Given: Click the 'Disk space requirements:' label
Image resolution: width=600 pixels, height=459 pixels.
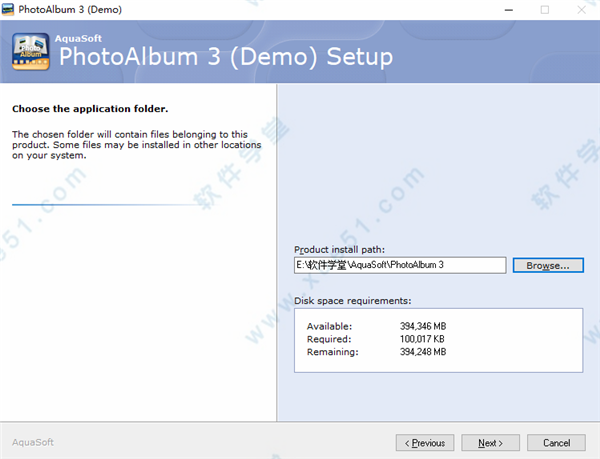Looking at the screenshot, I should point(352,301).
